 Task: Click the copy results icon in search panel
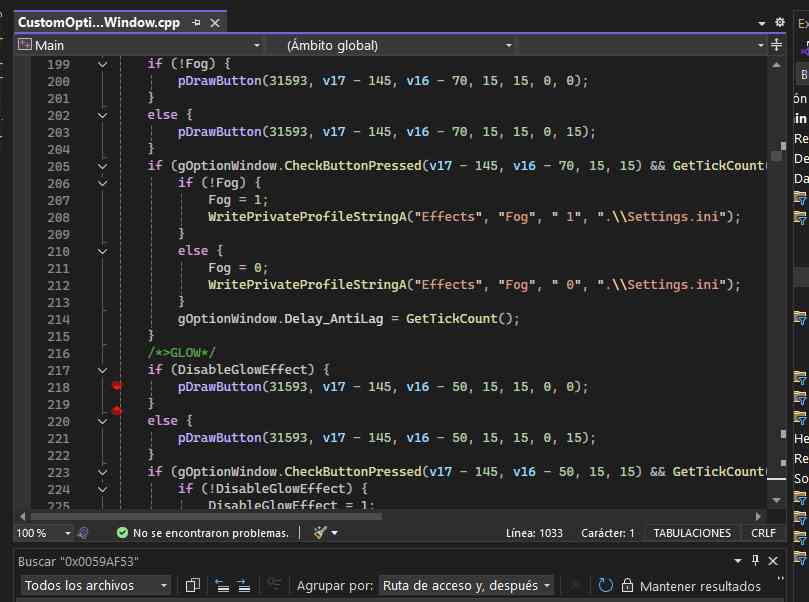point(192,585)
